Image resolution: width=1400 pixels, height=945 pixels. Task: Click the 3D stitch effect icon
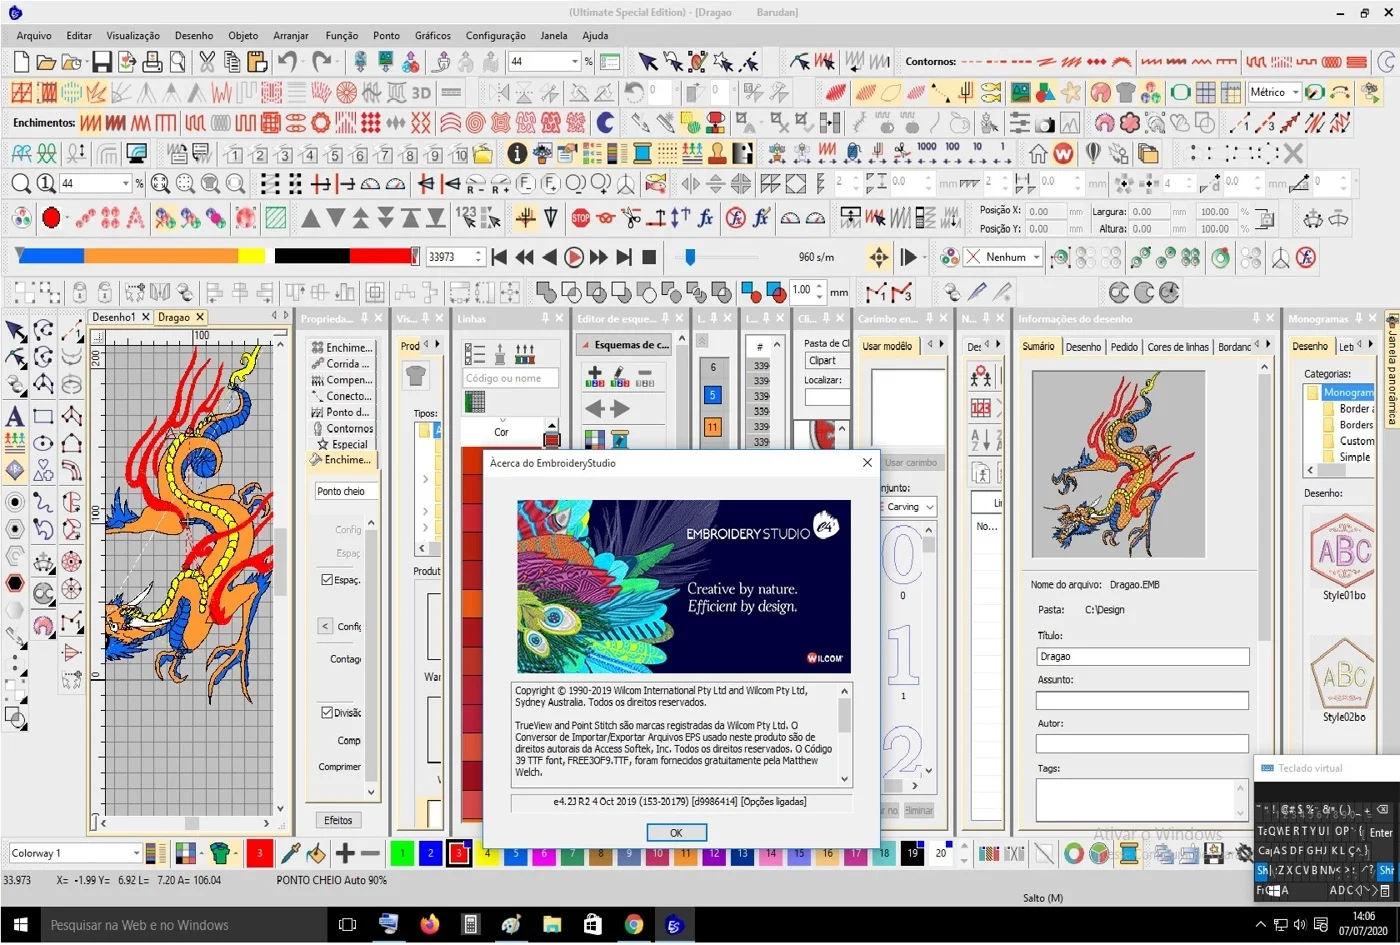pyautogui.click(x=421, y=93)
